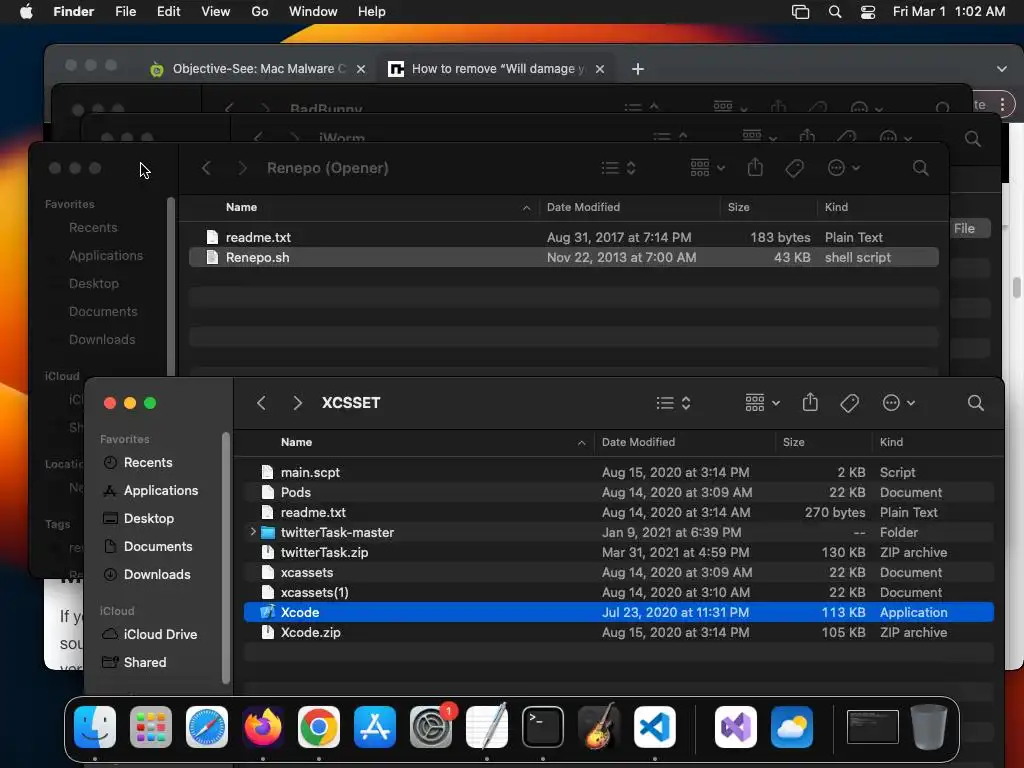Open Shared in XCSSET sidebar

(145, 662)
